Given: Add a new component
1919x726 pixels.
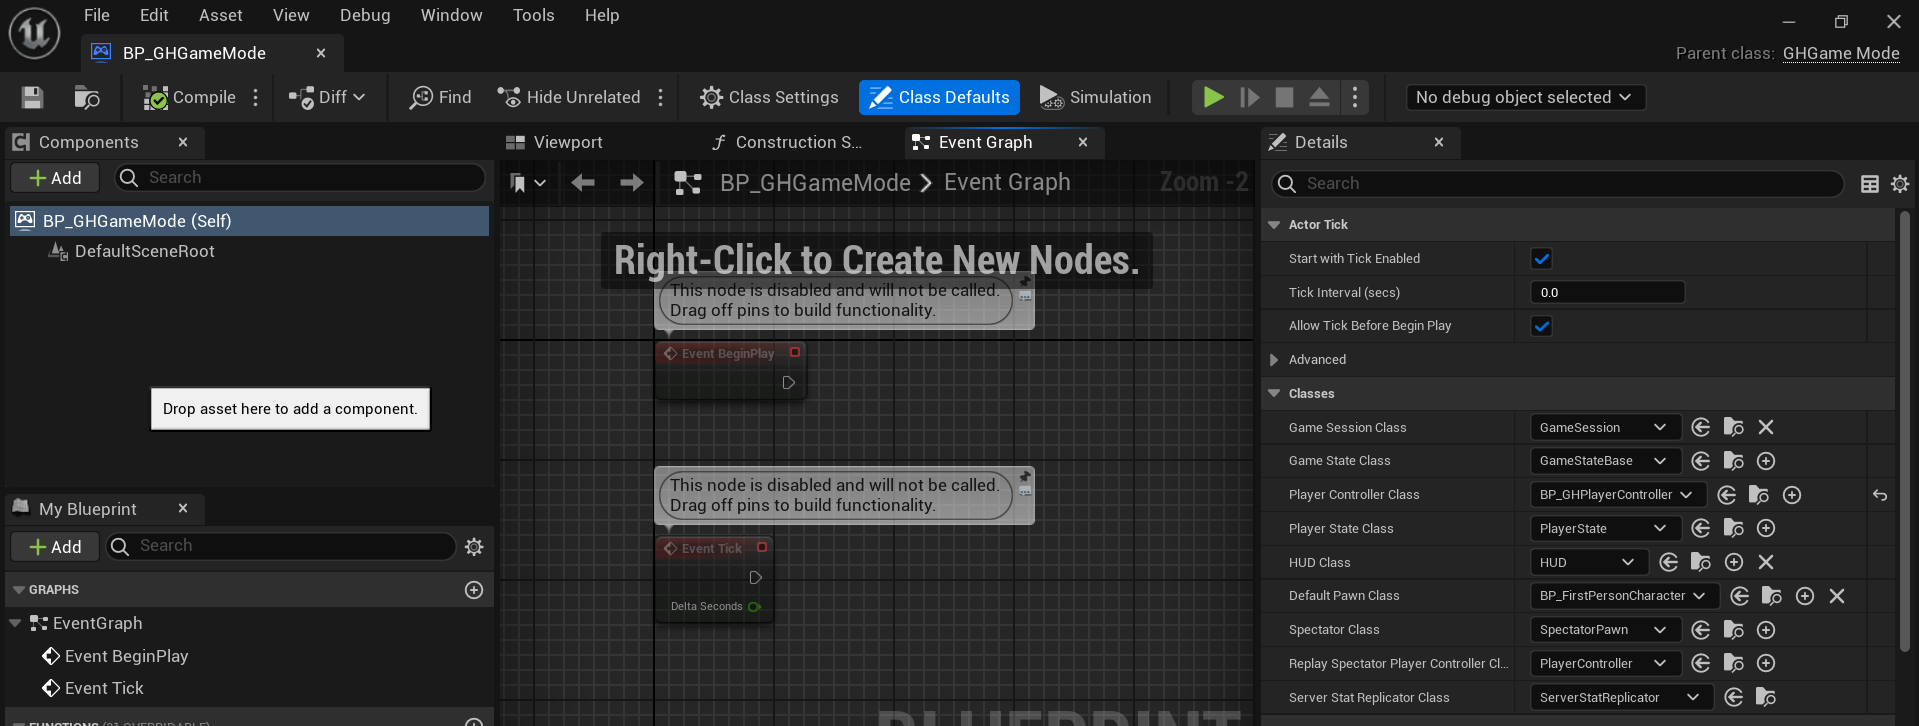Looking at the screenshot, I should [x=55, y=178].
